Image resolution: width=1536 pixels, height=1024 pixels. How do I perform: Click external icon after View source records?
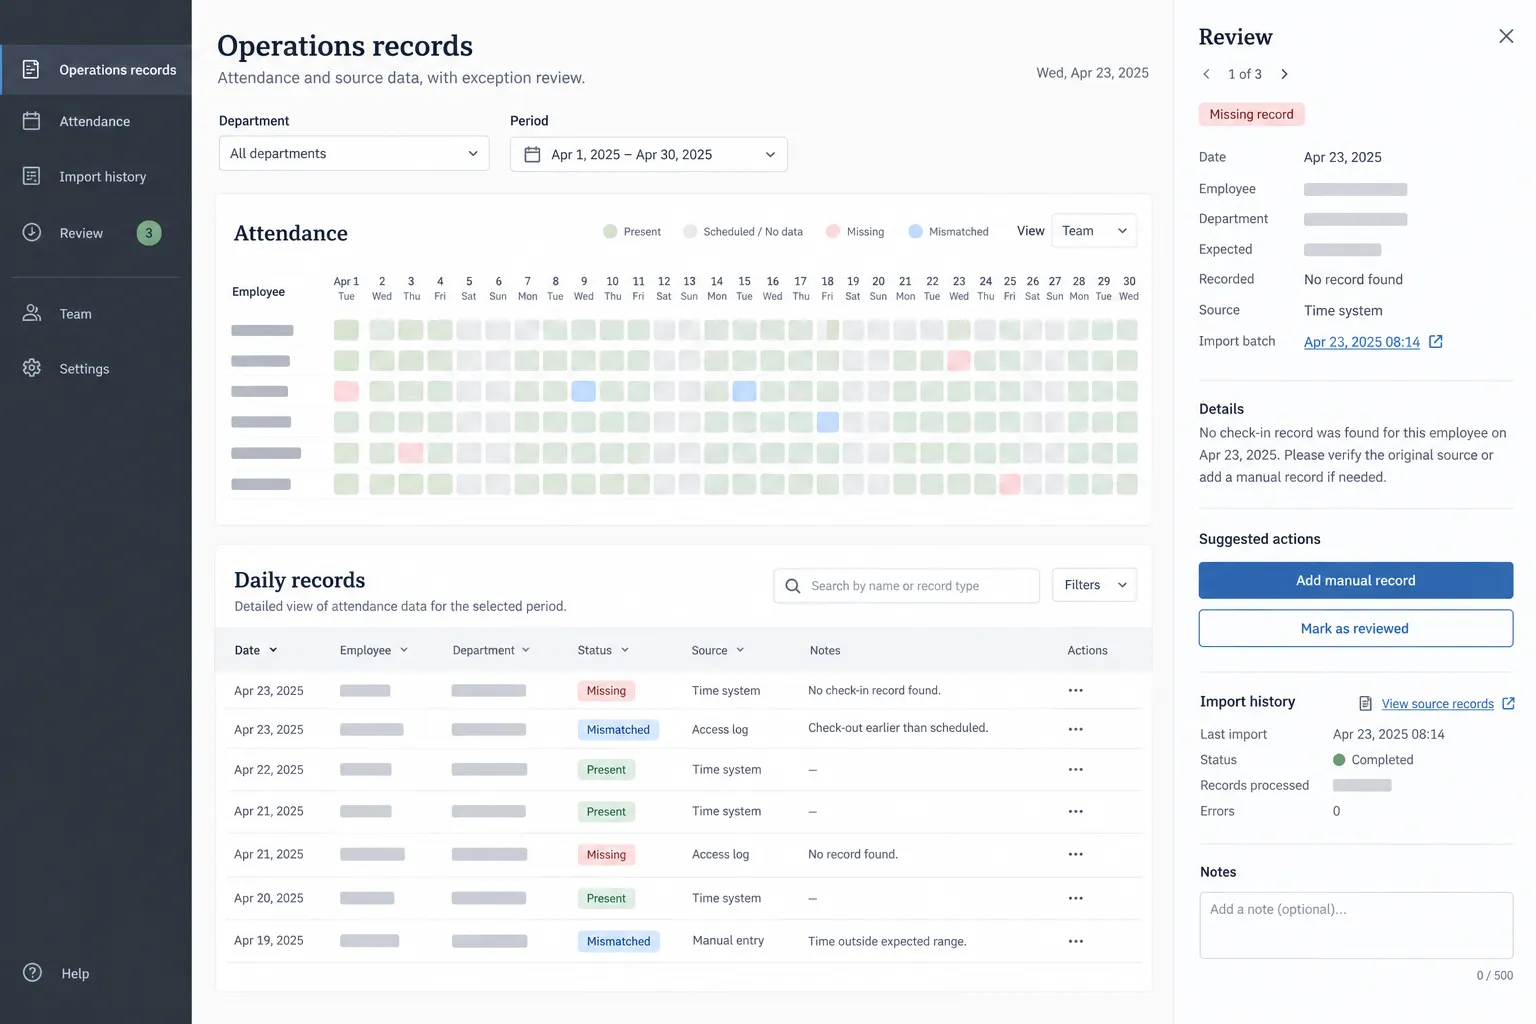click(1508, 704)
